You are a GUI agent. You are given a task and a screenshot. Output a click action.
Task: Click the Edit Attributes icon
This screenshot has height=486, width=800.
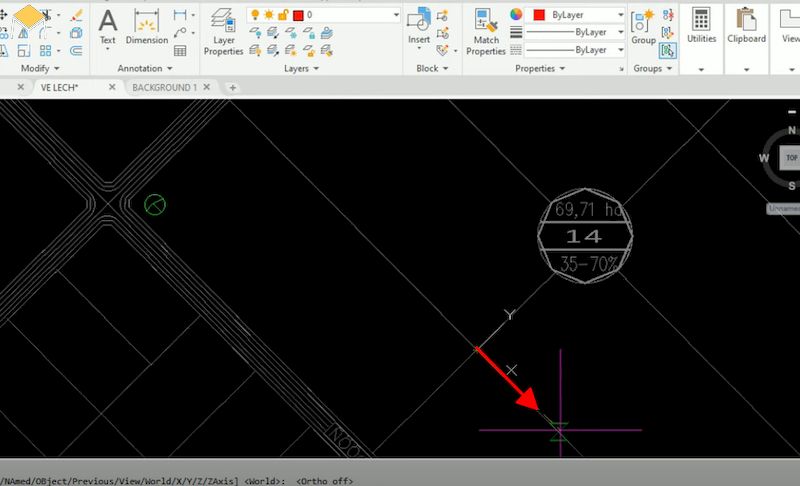[442, 50]
